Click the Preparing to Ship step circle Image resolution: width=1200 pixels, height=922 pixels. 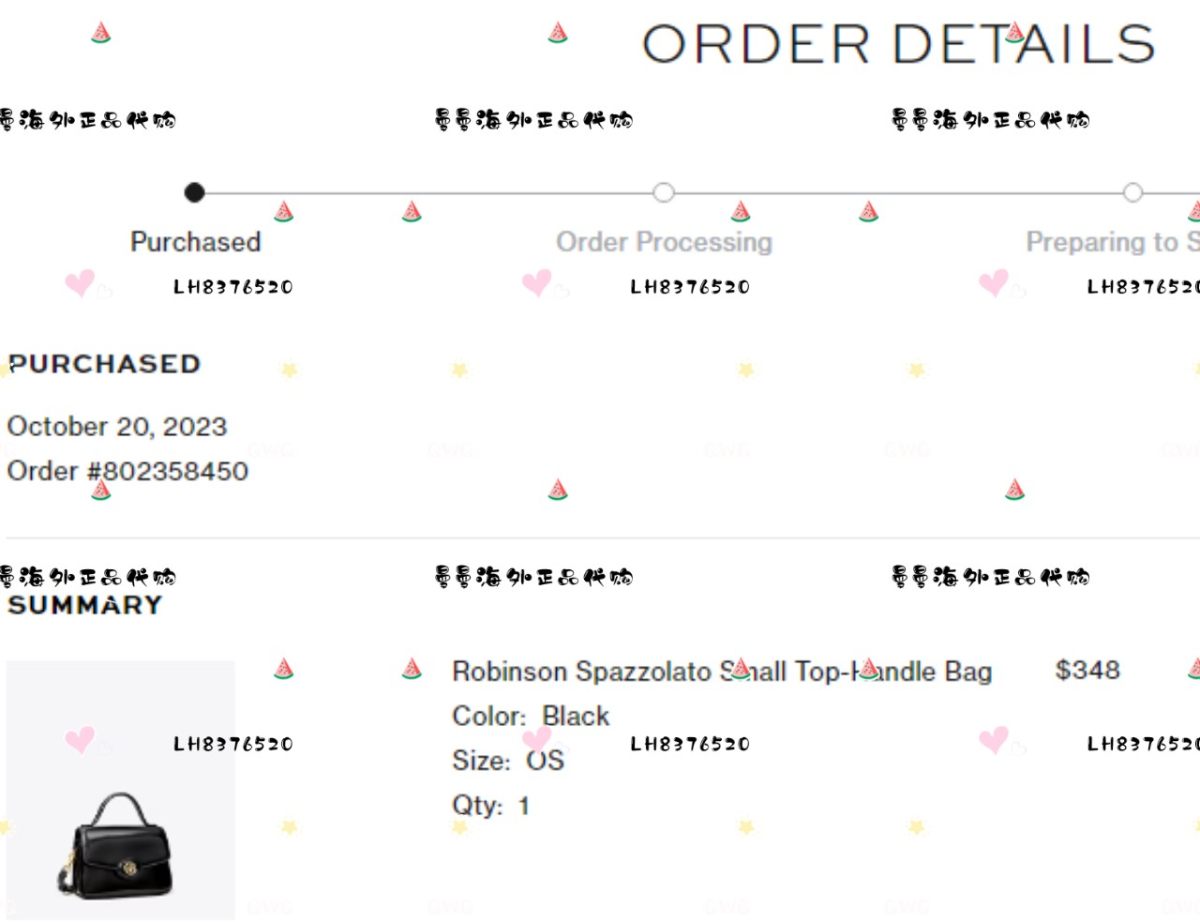click(x=1132, y=192)
